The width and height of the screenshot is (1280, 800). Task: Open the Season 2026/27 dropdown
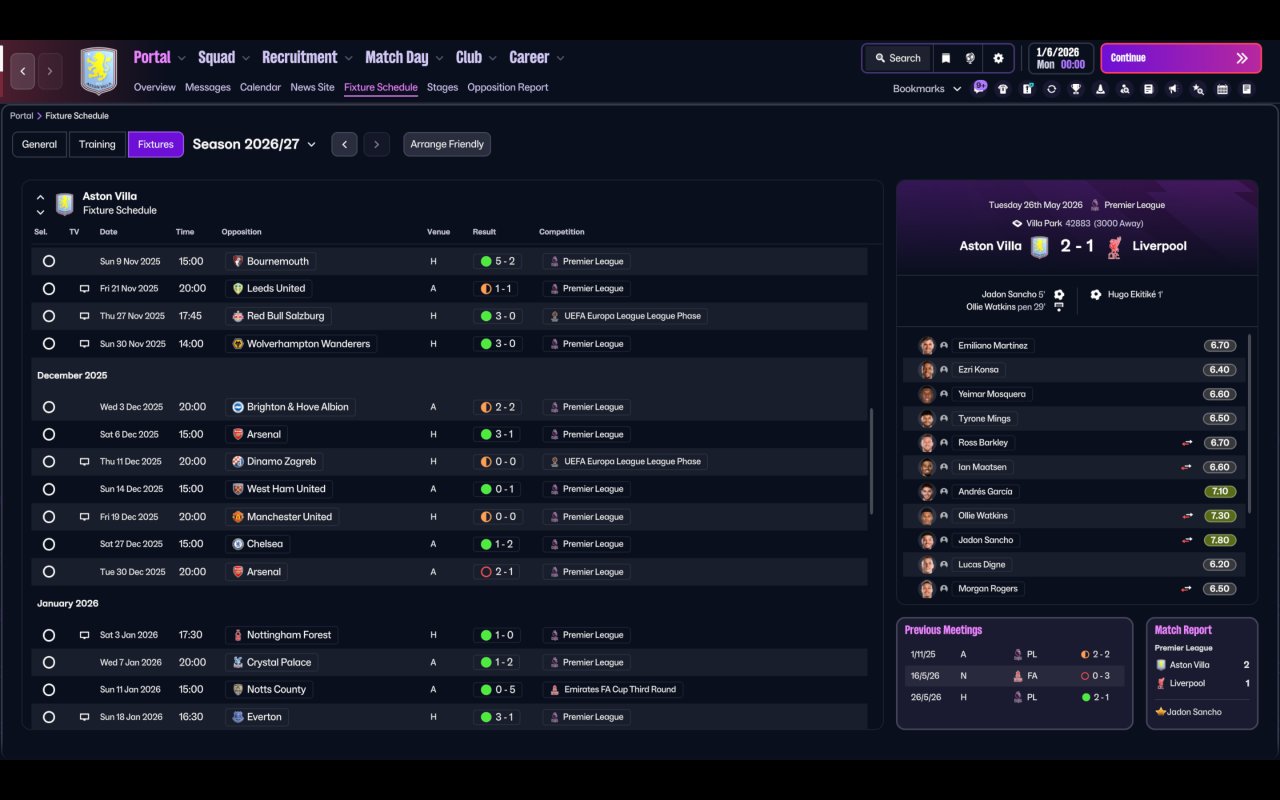point(254,144)
